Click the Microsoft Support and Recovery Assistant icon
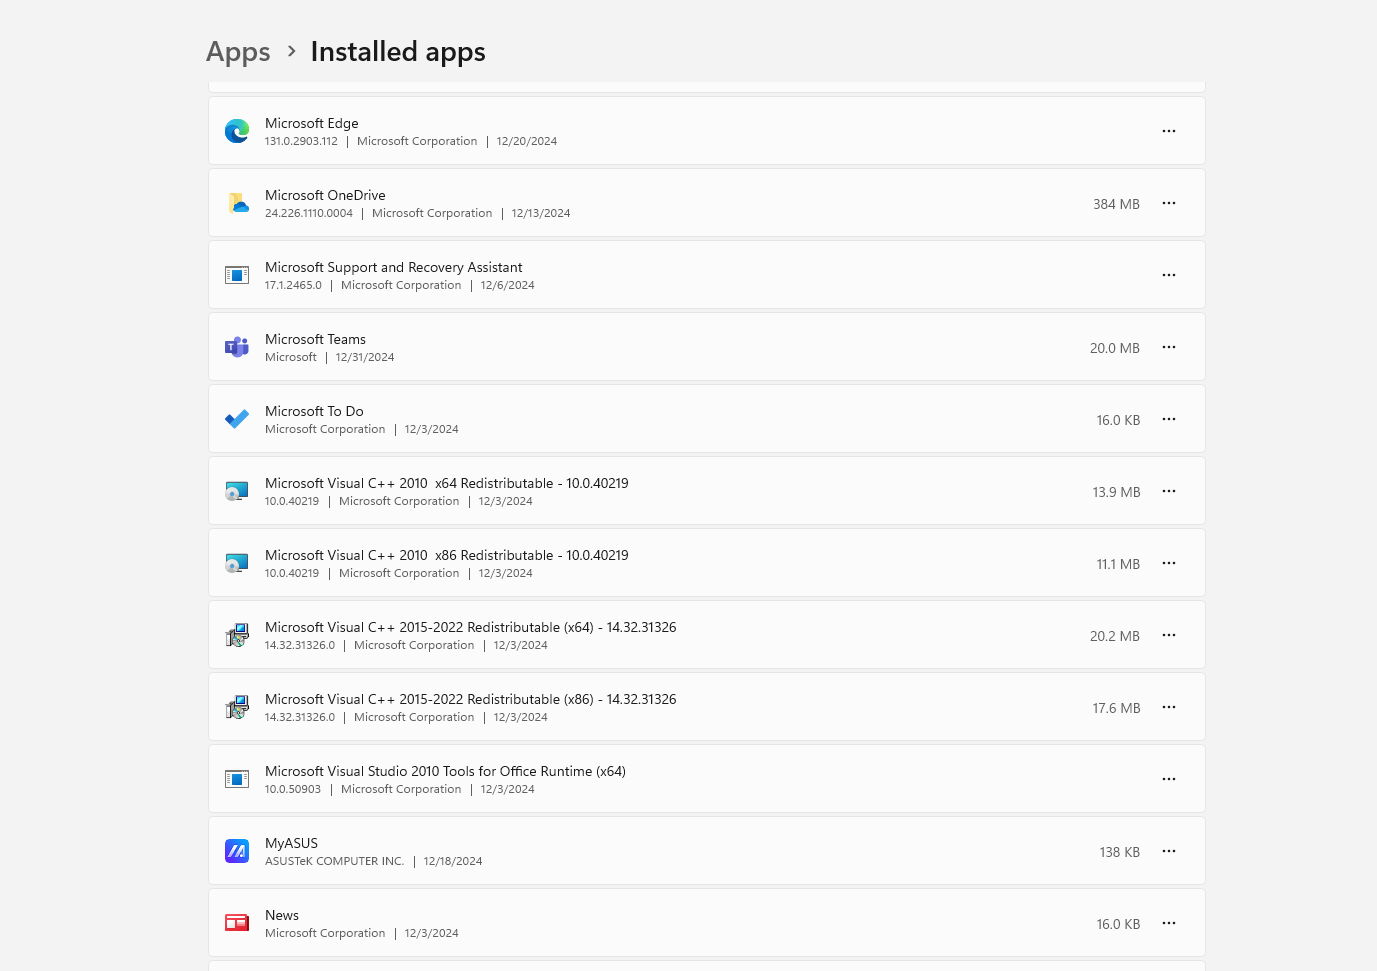 pyautogui.click(x=237, y=275)
